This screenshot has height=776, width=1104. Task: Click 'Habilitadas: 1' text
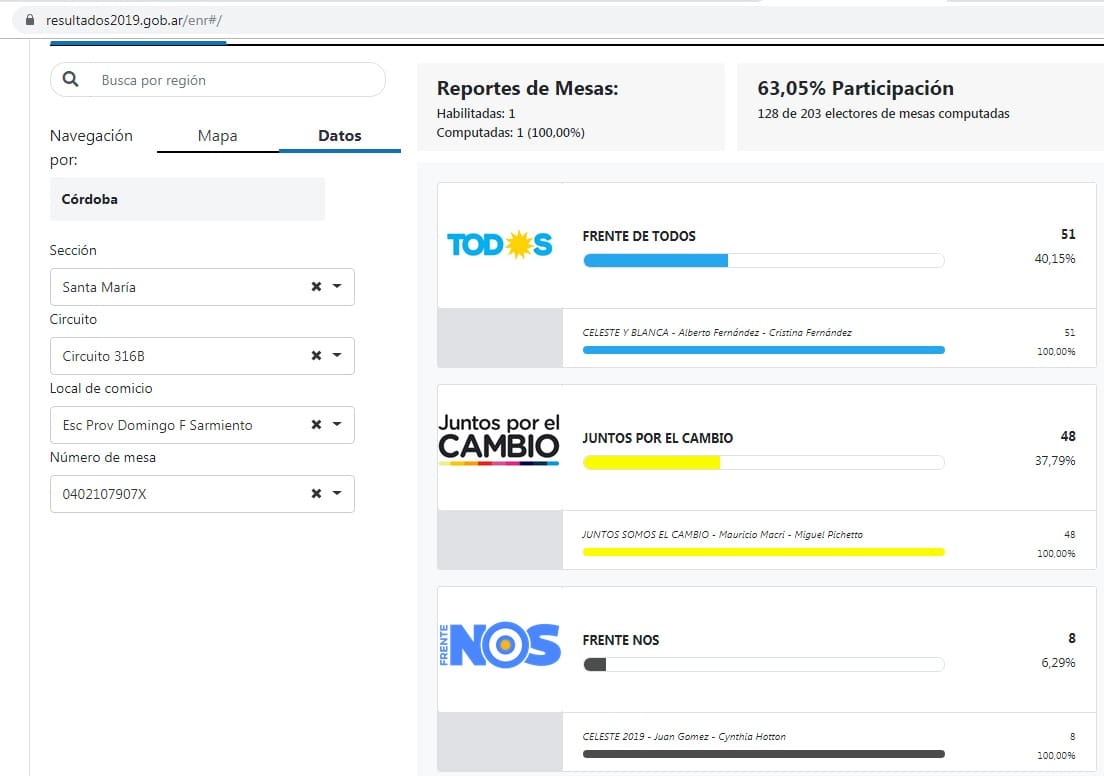point(476,113)
